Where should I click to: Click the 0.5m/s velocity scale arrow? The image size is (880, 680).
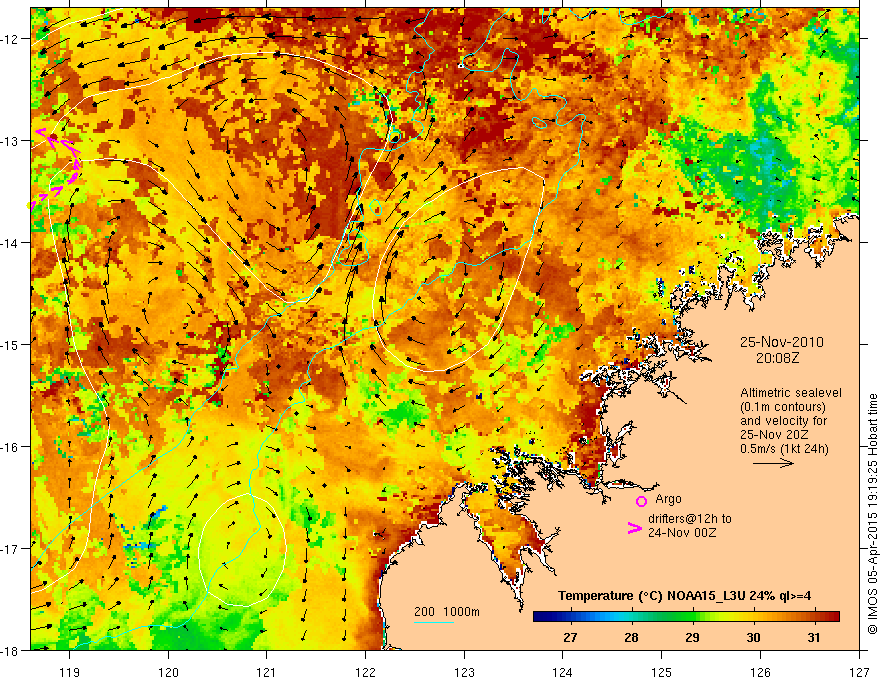[x=773, y=463]
